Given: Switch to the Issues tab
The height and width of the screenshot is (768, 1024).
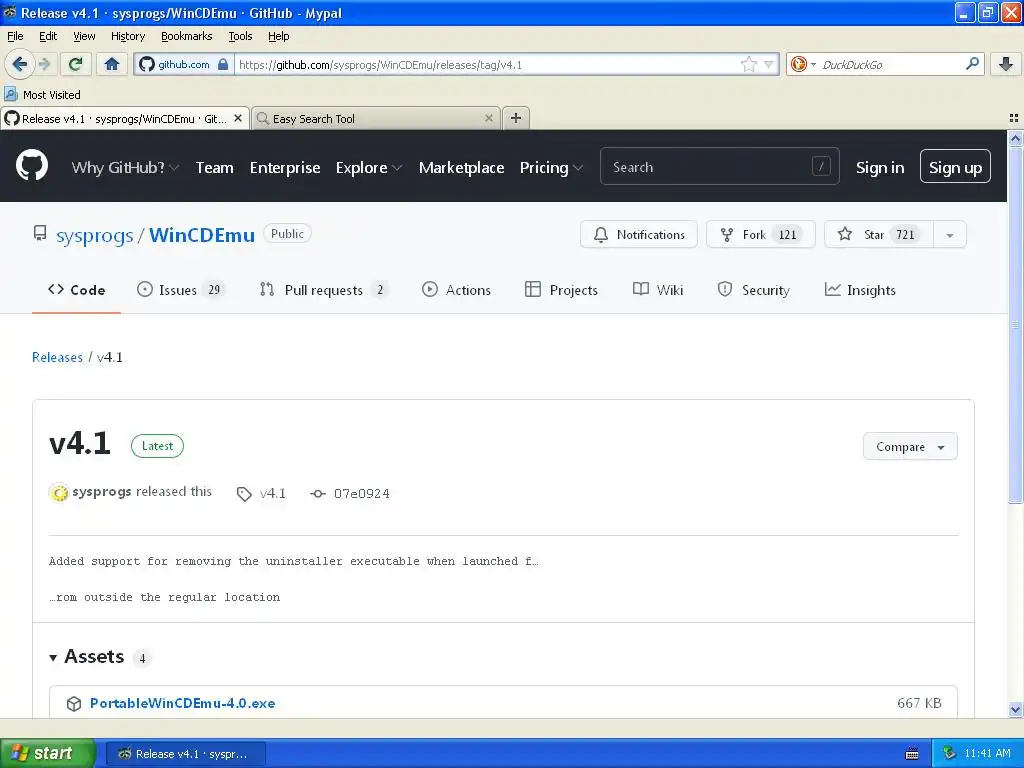Looking at the screenshot, I should pyautogui.click(x=181, y=290).
